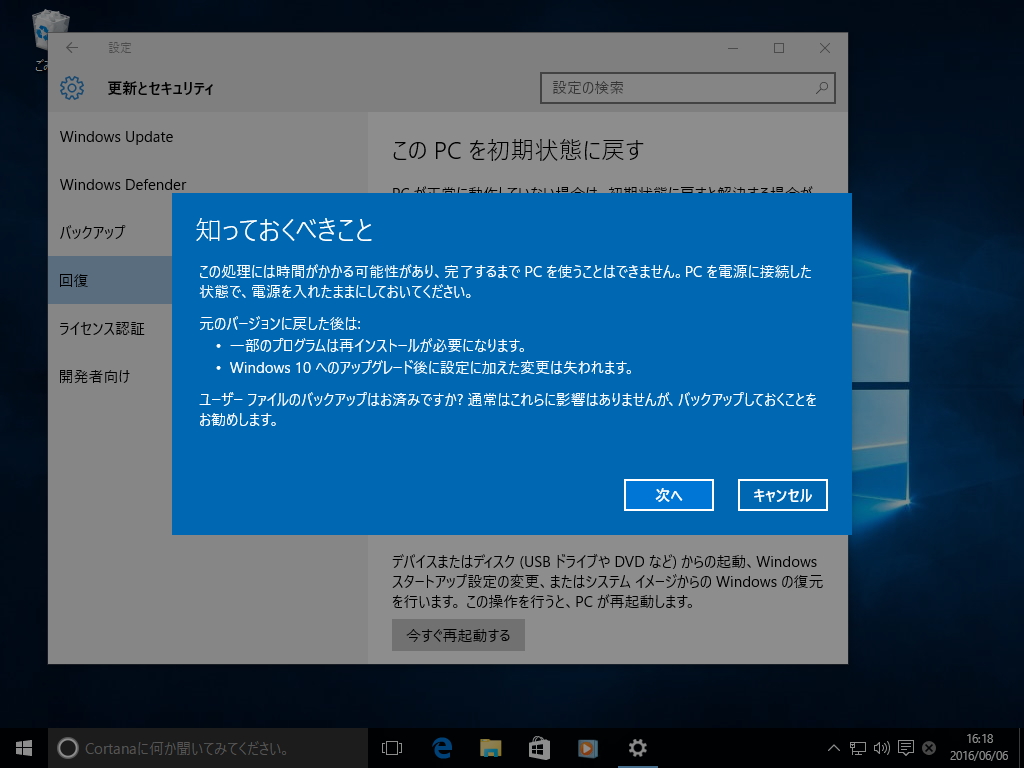Select 次へ to continue the reset
The width and height of the screenshot is (1024, 768).
coord(668,494)
